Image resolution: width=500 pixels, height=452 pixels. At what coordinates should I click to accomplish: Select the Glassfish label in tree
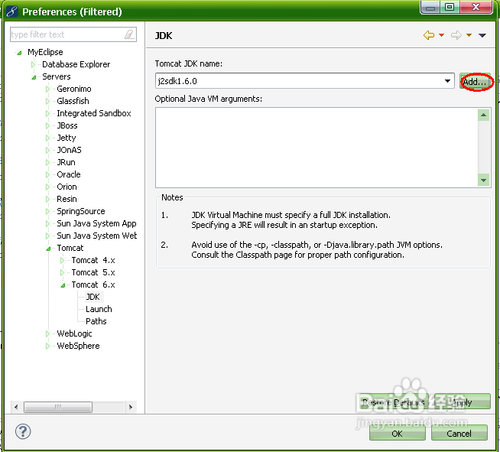[x=73, y=101]
